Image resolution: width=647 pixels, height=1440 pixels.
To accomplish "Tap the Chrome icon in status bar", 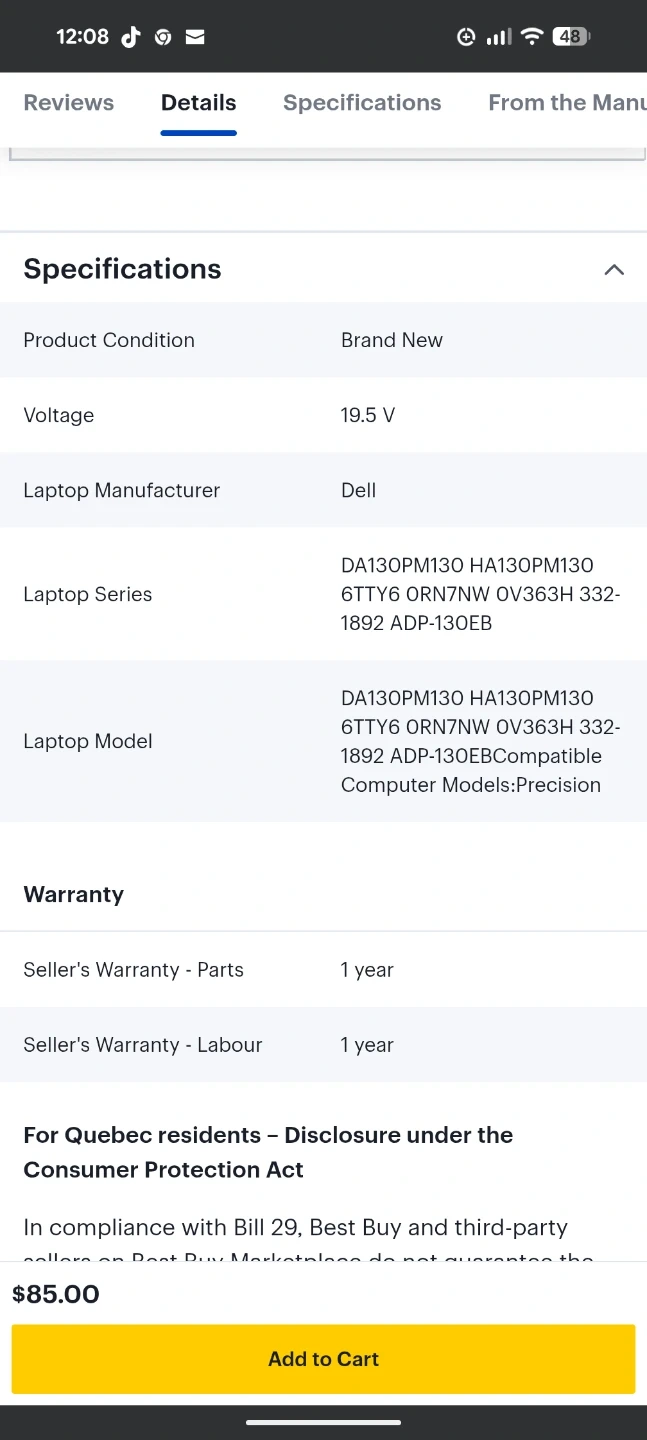I will [163, 37].
